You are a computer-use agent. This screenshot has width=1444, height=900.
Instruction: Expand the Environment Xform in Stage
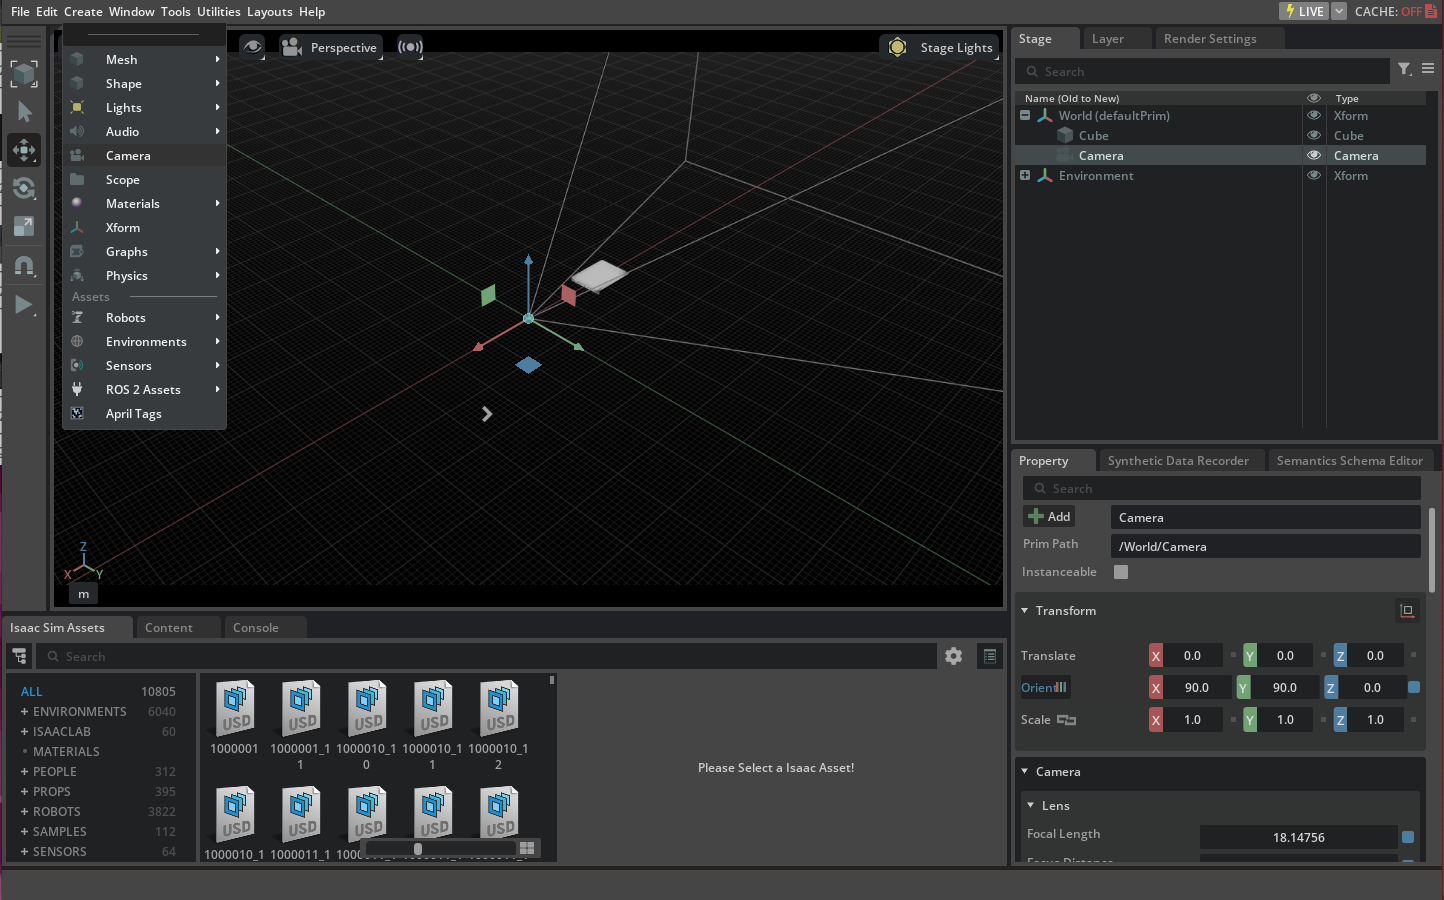click(1024, 175)
